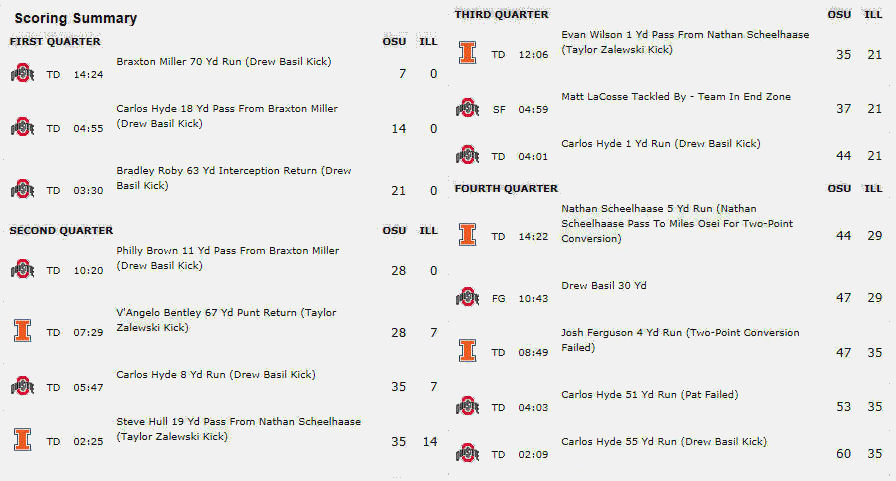896x481 pixels.
Task: Click Ohio State logo beside 14:24 touchdown
Action: pos(22,73)
